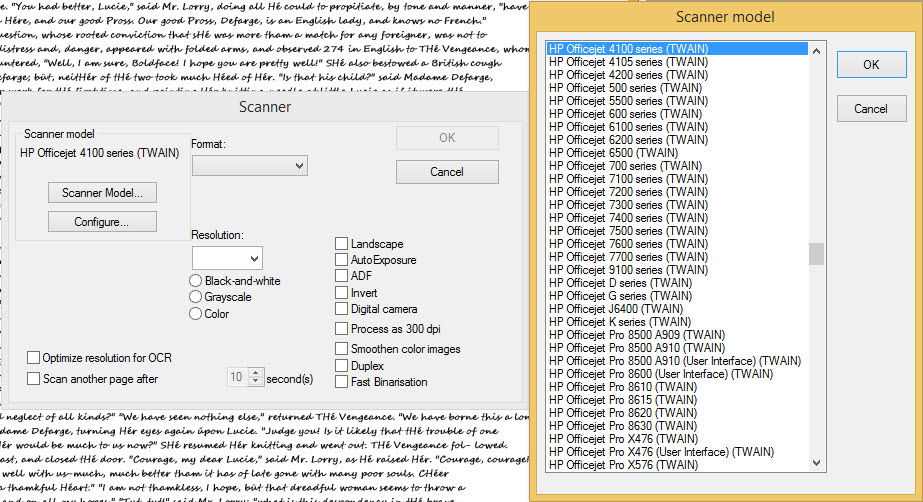Select HP Officejet 700 series (TWAIN)

click(x=677, y=166)
